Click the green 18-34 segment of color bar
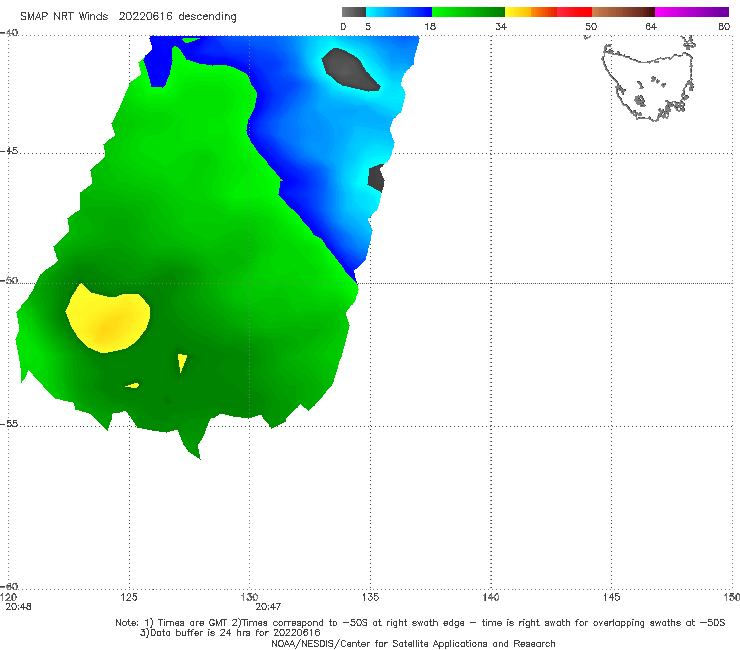Image resolution: width=740 pixels, height=650 pixels. 468,12
